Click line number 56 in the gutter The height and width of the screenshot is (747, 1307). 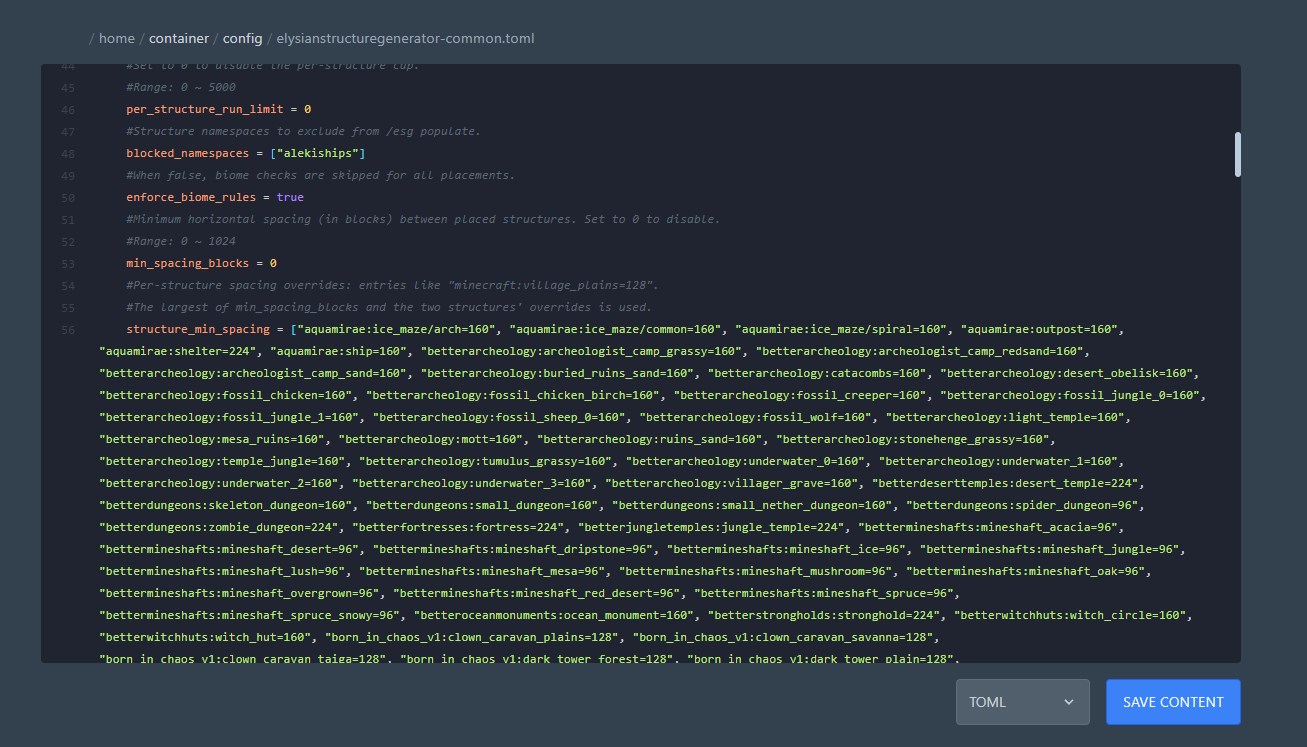pos(68,329)
